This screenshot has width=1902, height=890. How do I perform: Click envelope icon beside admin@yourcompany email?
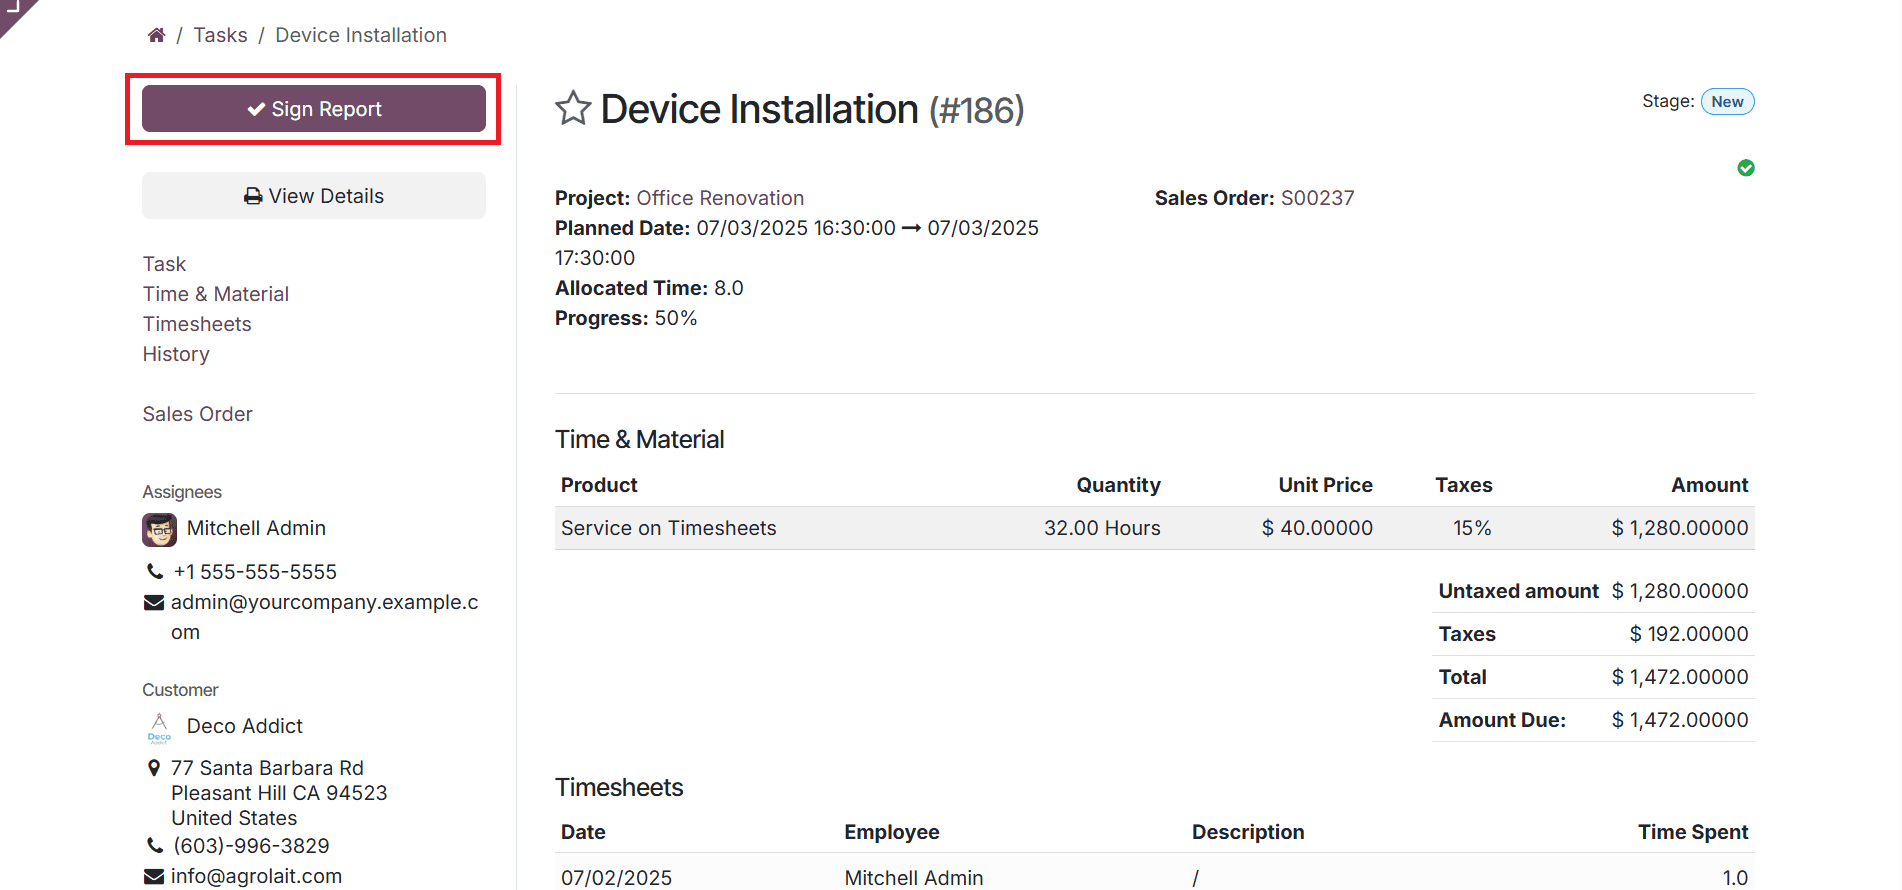(x=154, y=603)
